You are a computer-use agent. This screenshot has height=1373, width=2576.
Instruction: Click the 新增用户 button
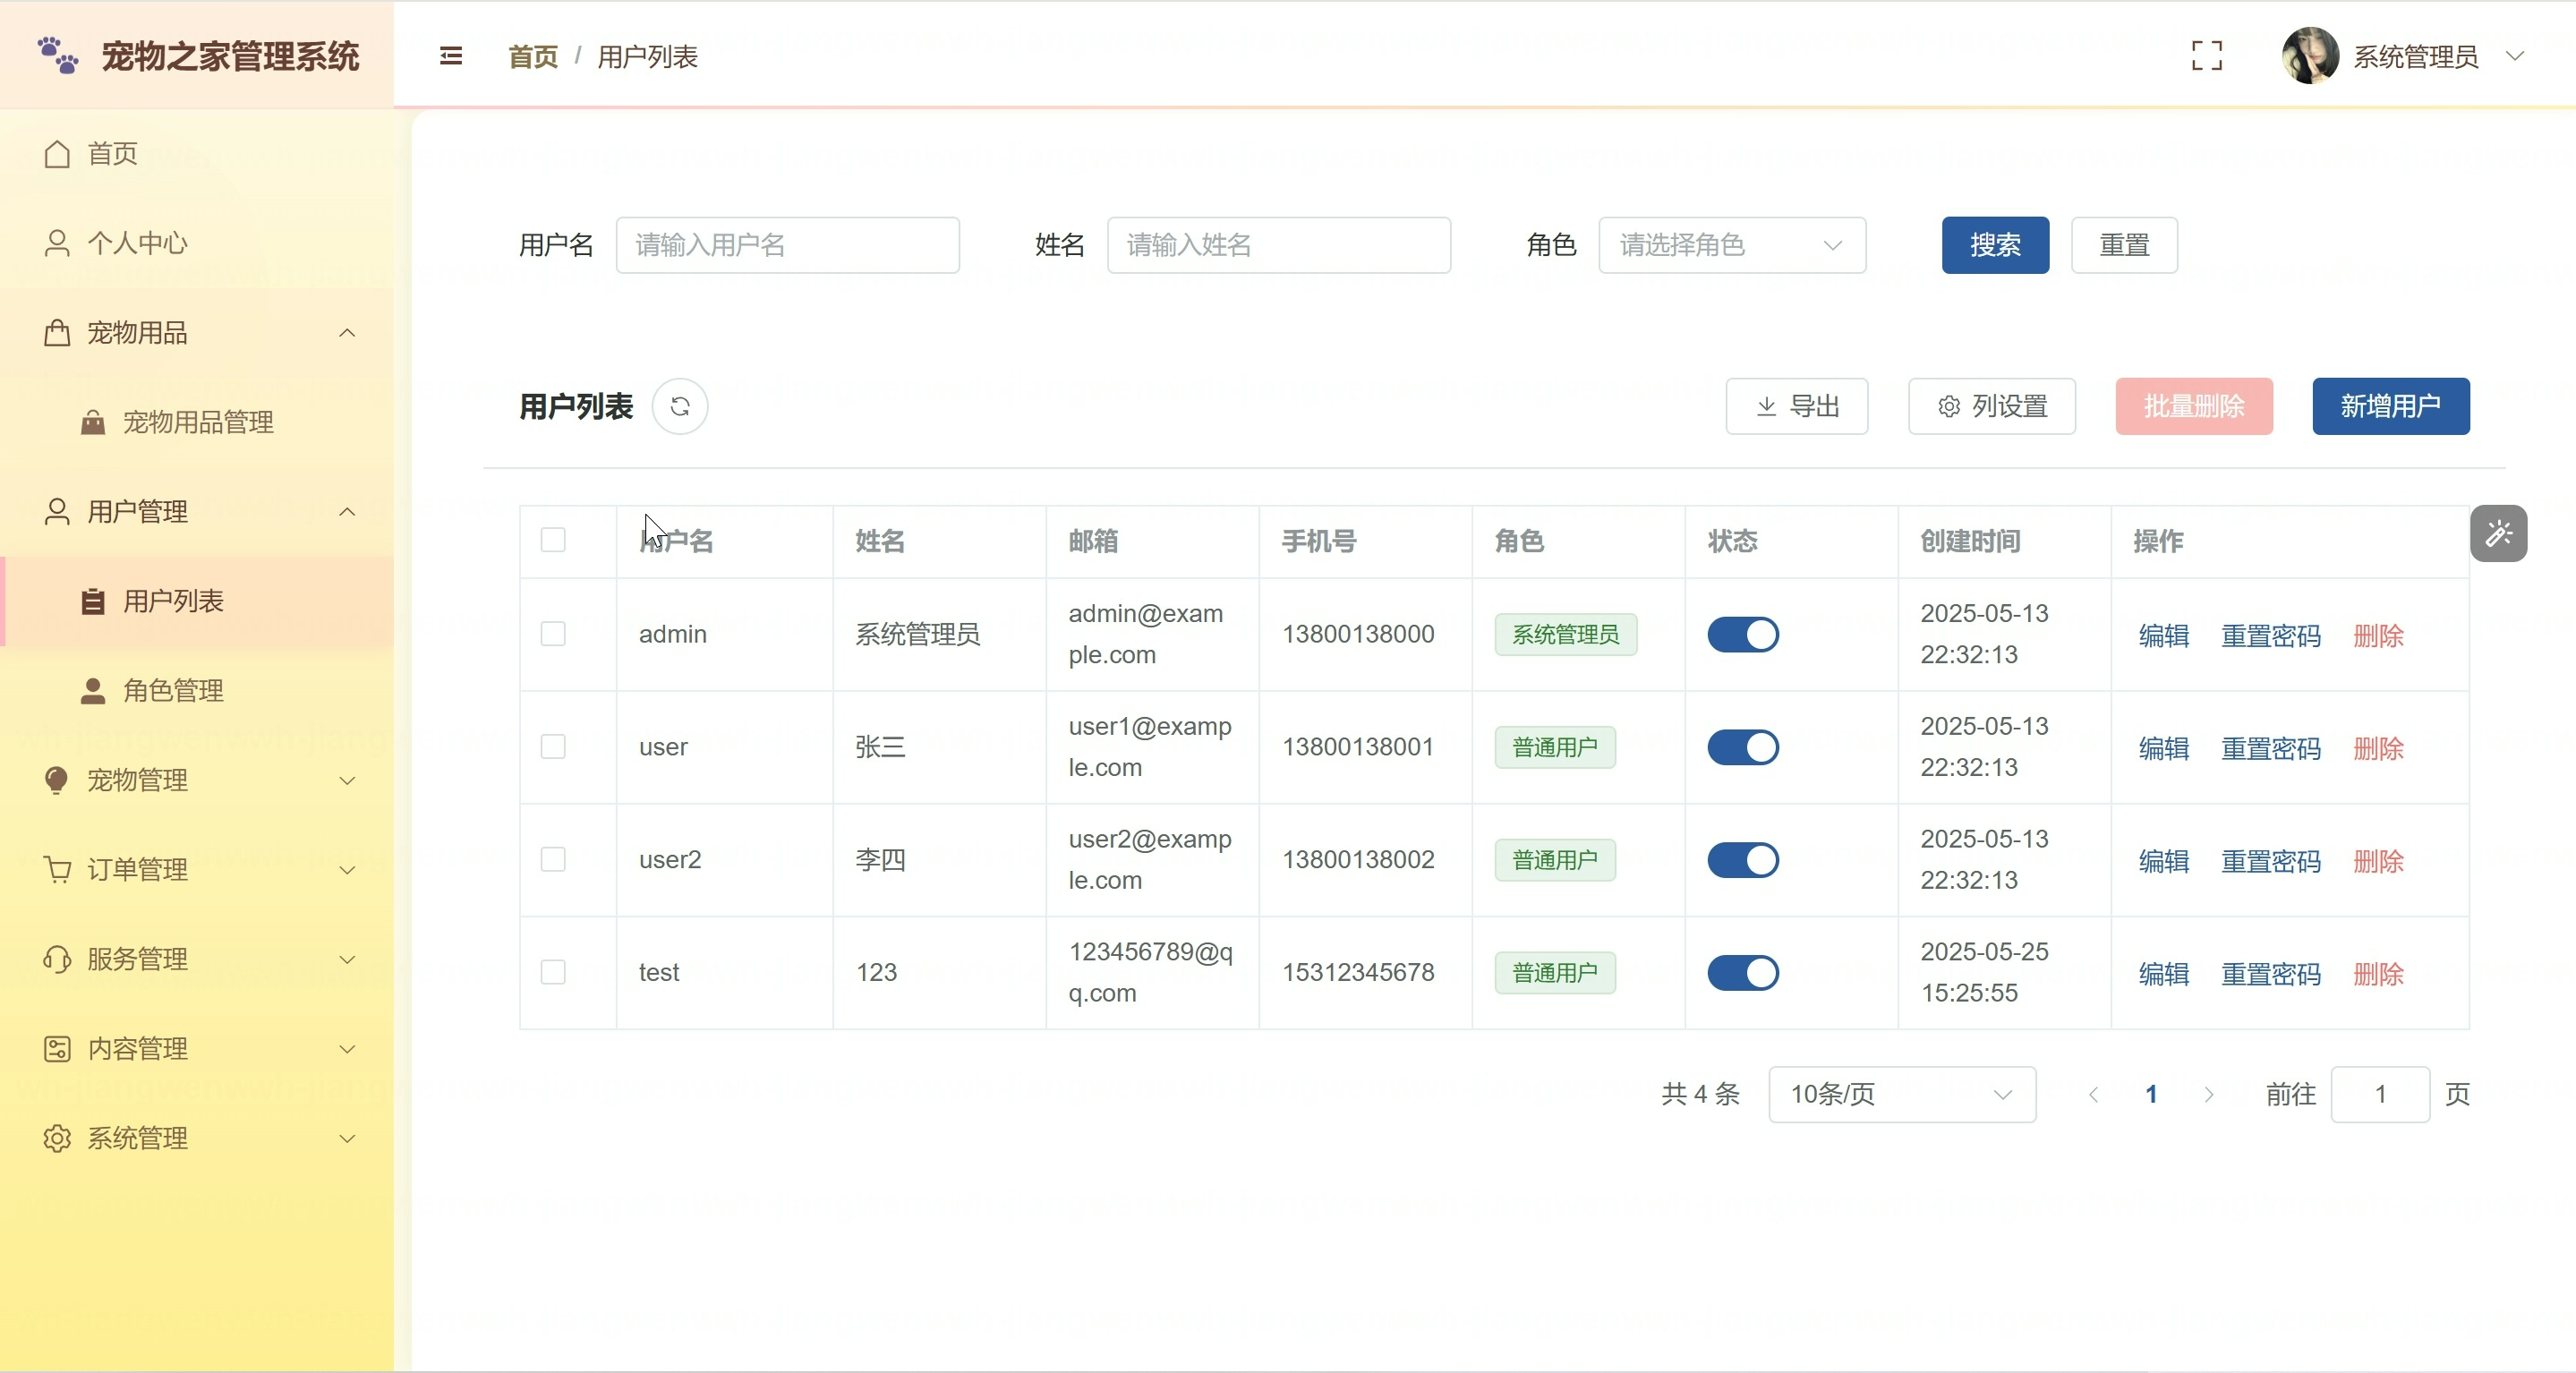click(x=2390, y=406)
